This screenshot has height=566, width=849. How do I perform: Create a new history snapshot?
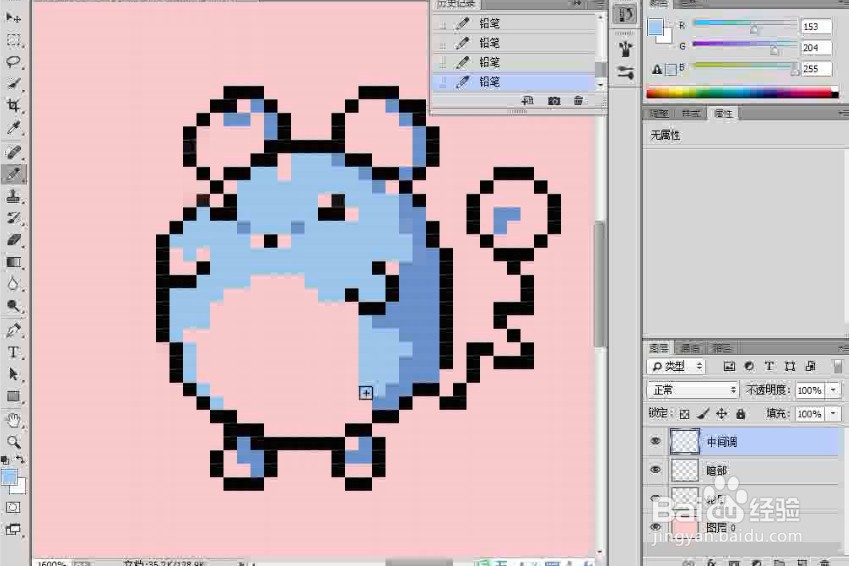tap(553, 101)
